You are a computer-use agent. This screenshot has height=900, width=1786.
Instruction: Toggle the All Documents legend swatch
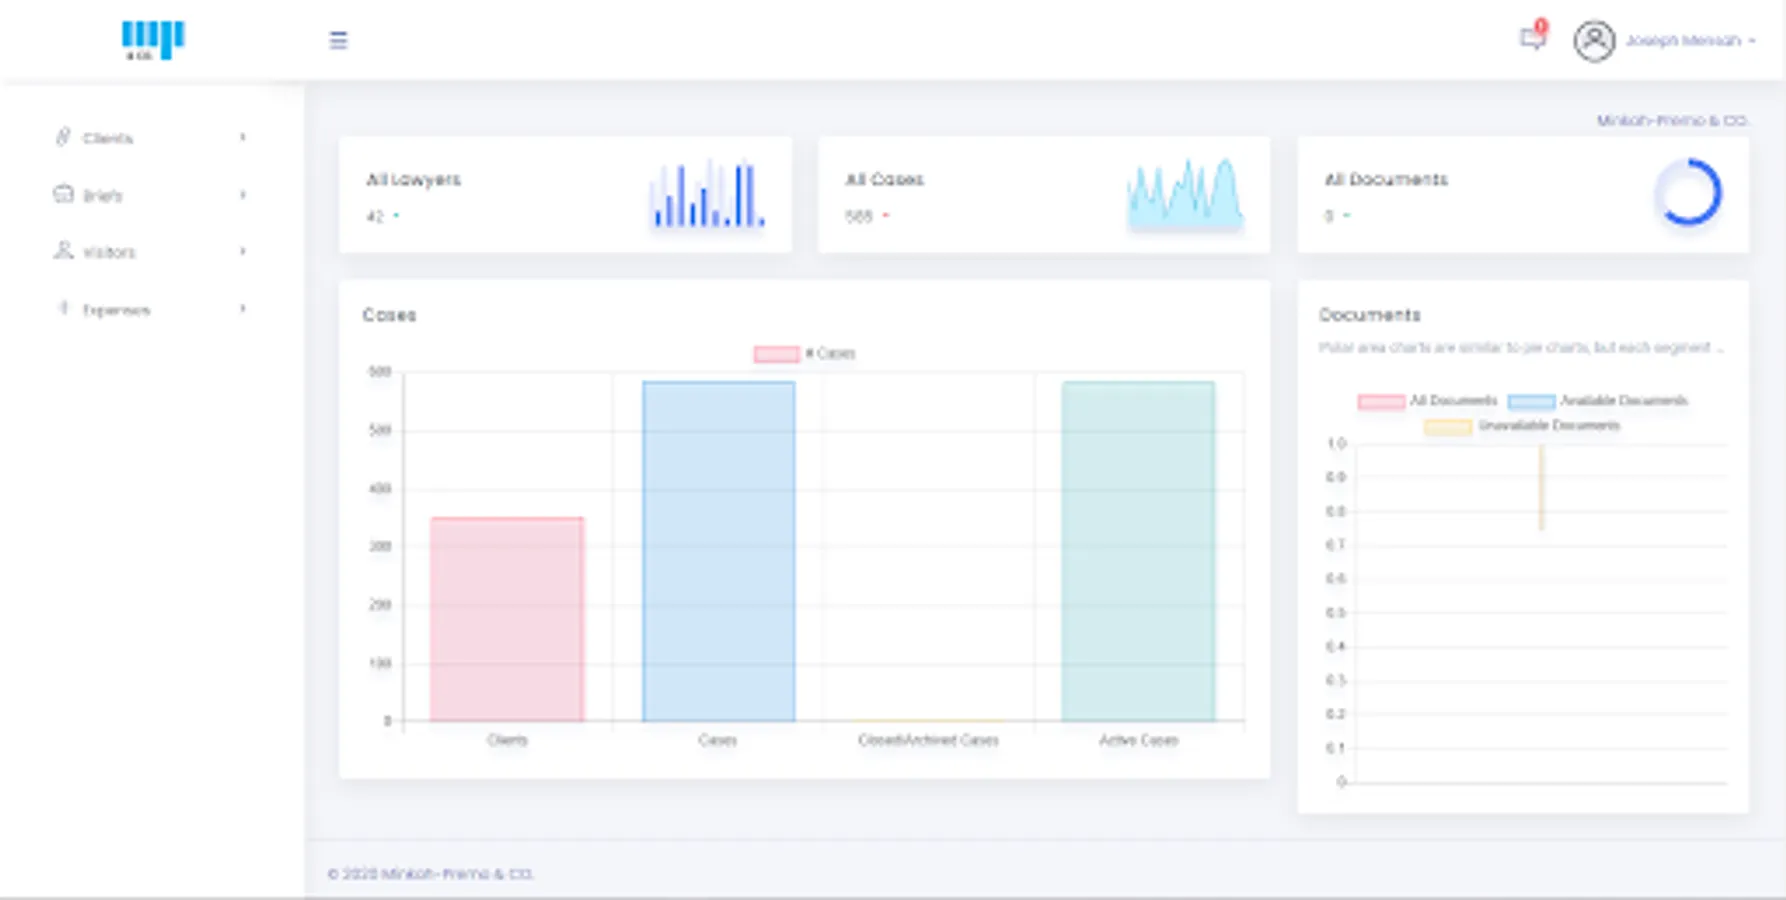(1381, 401)
